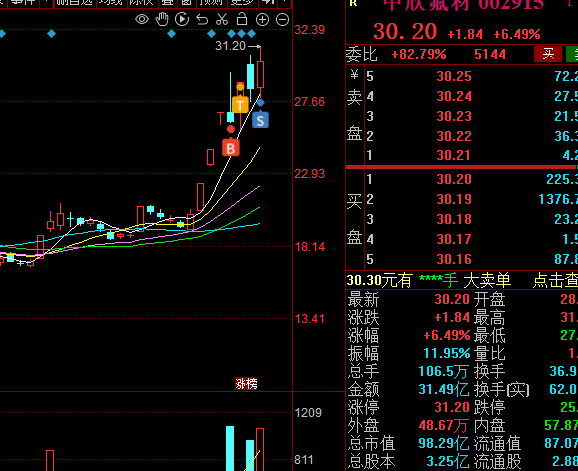Screen dimensions: 578x471
Task: Click the undo arrow icon
Action: [202, 19]
